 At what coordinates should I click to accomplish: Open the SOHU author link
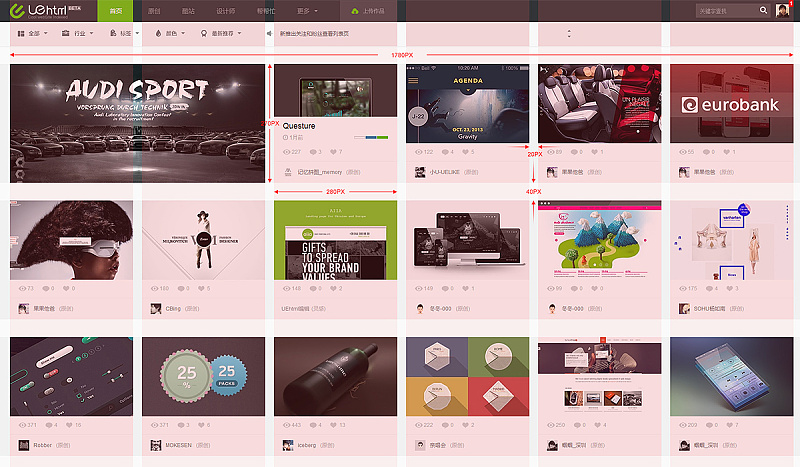[x=709, y=309]
